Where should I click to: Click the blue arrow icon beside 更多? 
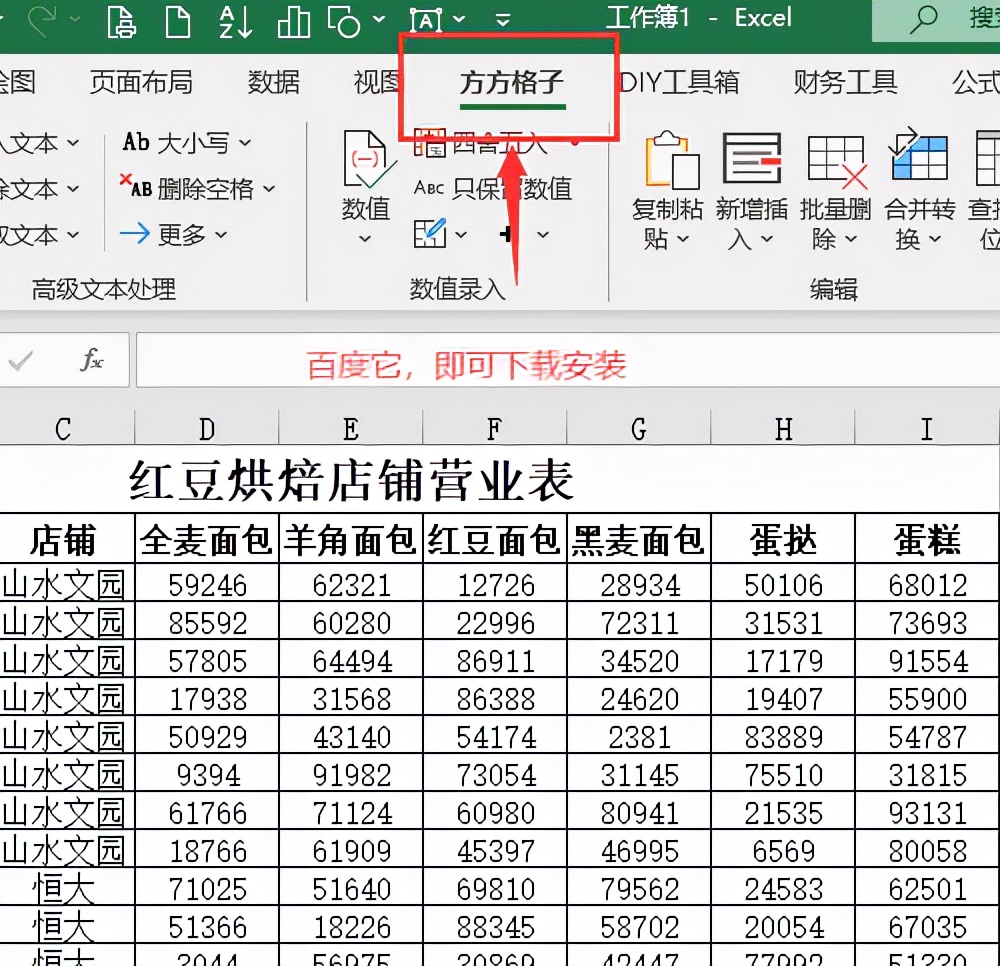[x=135, y=234]
